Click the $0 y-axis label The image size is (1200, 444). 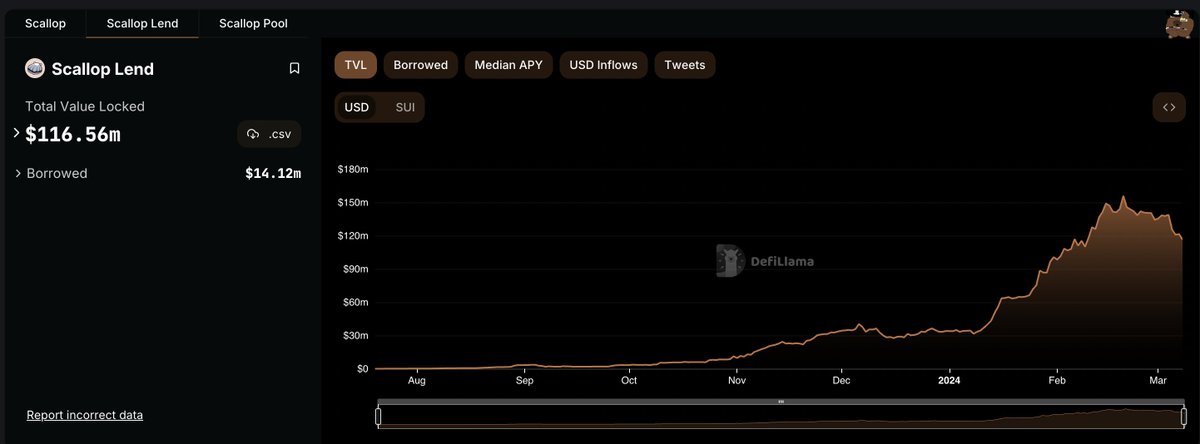361,369
